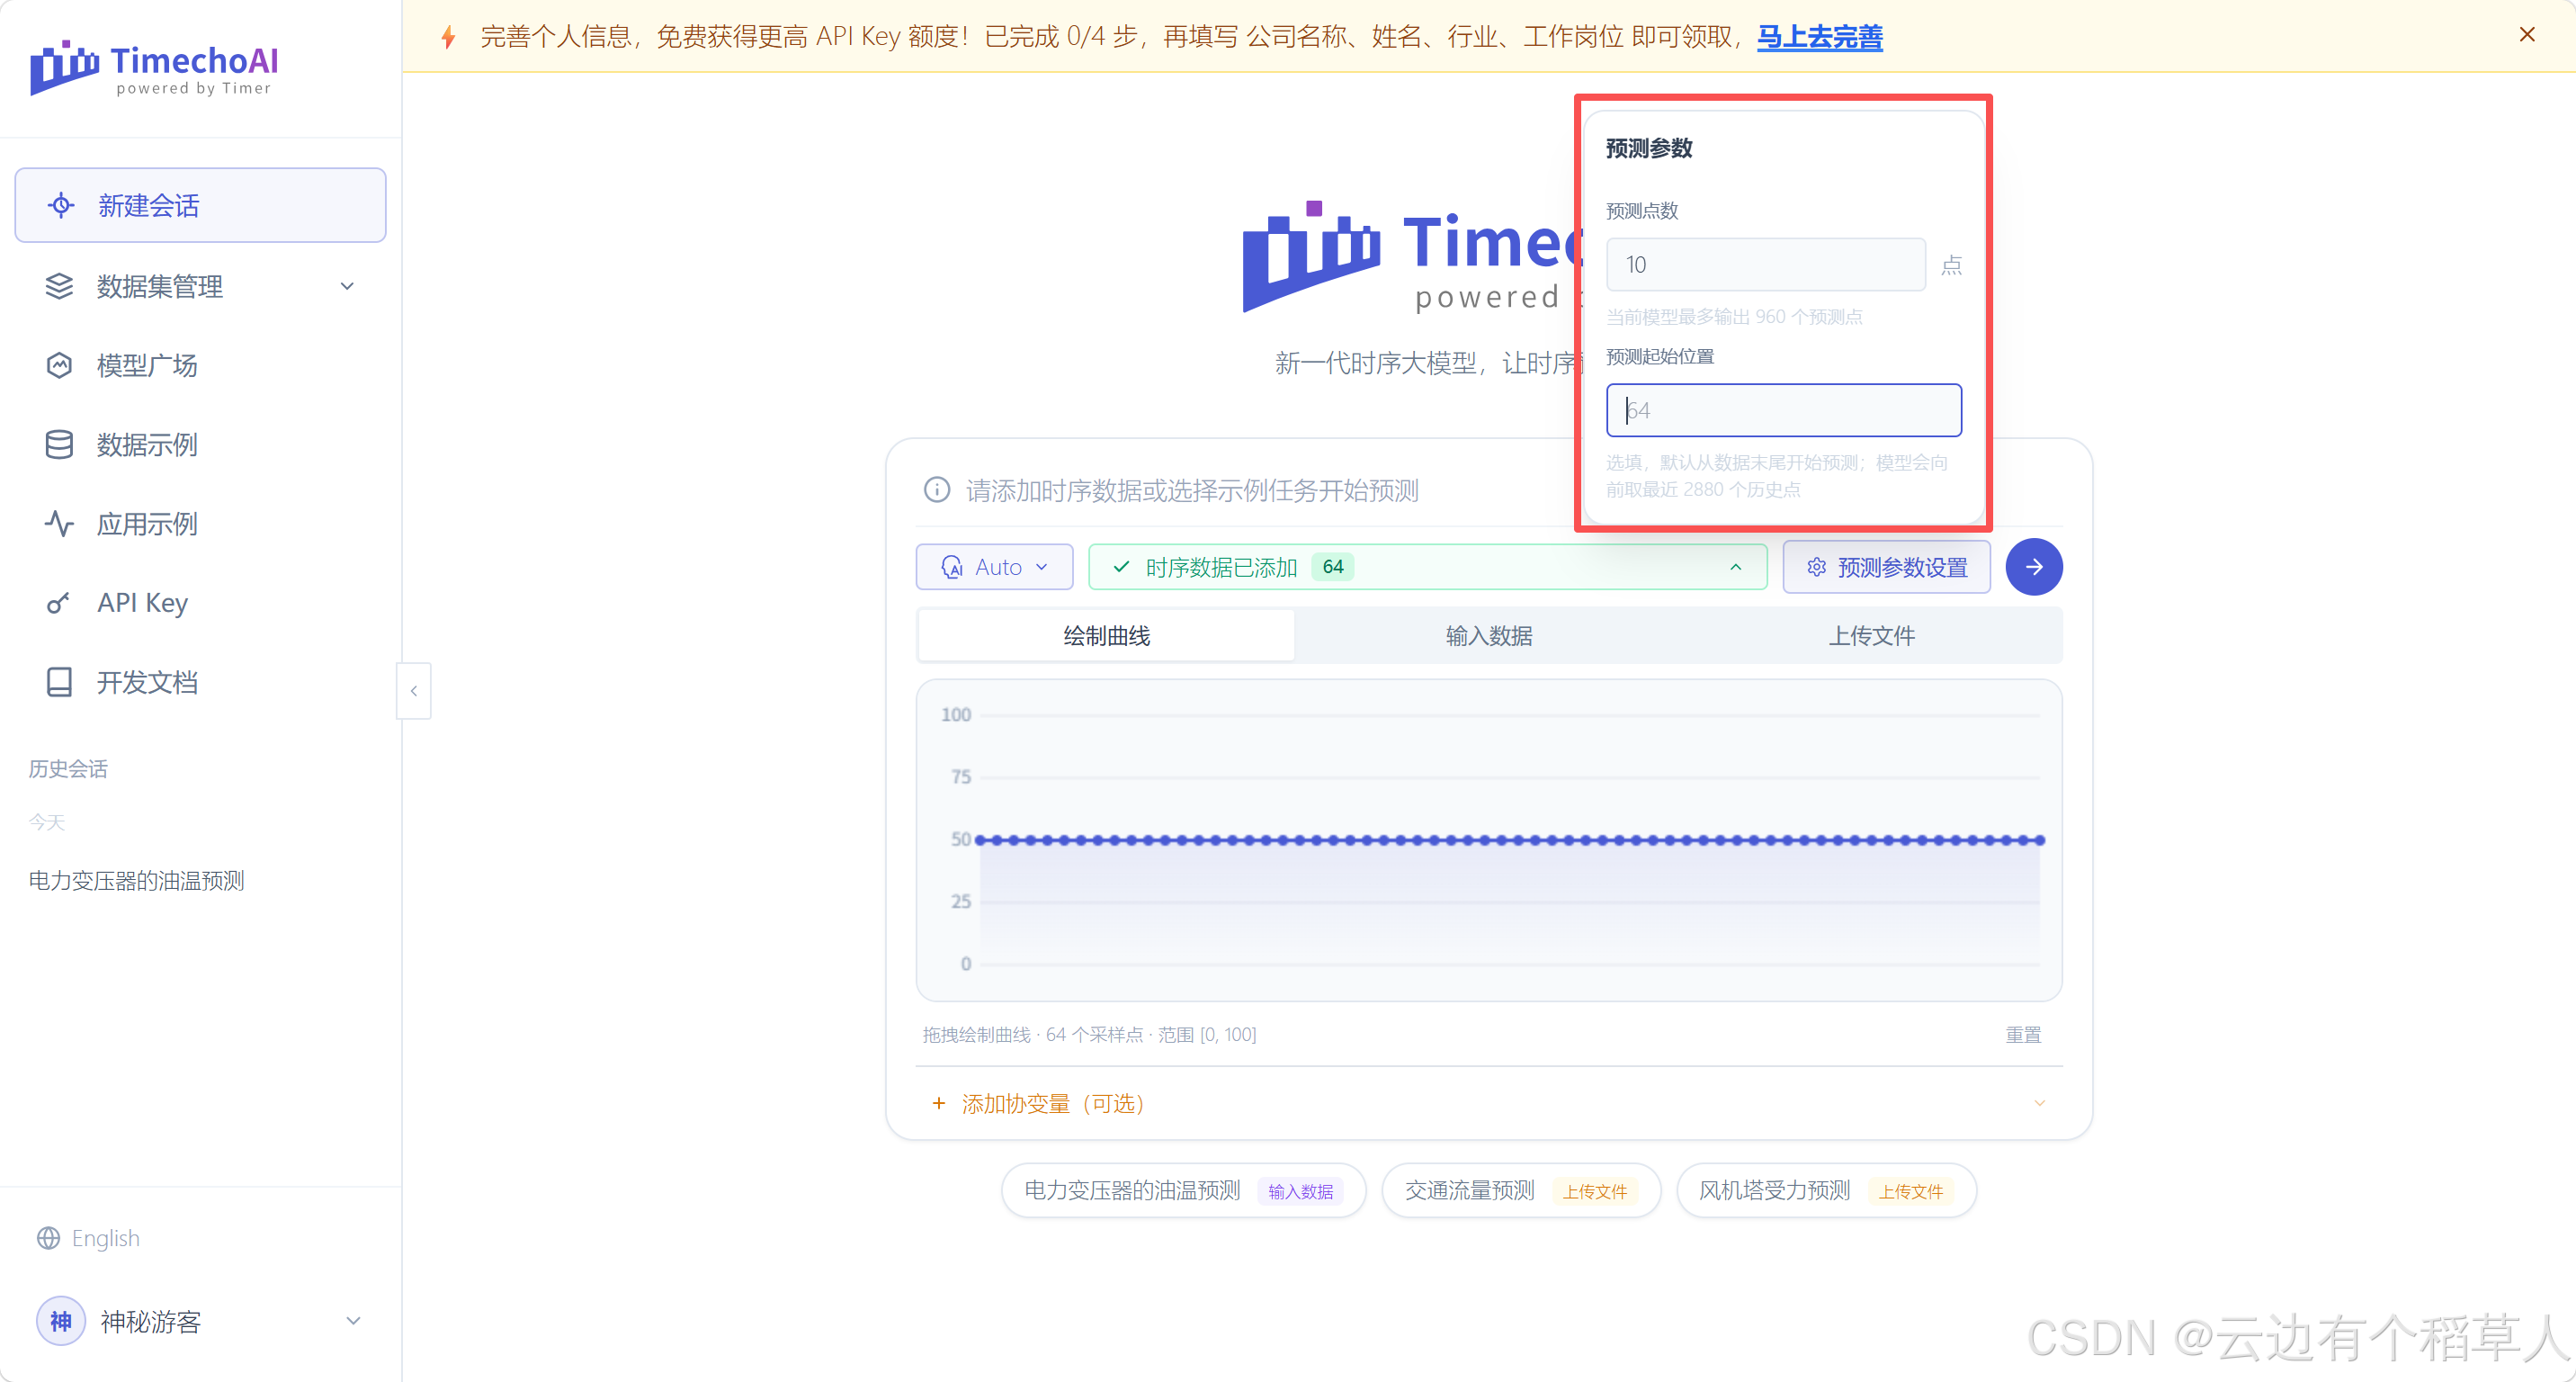
Task: Click the 数据示例 database icon
Action: pos(59,445)
